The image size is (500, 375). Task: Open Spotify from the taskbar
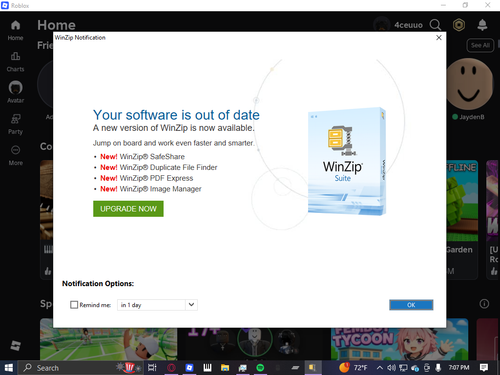pyautogui.click(x=260, y=368)
